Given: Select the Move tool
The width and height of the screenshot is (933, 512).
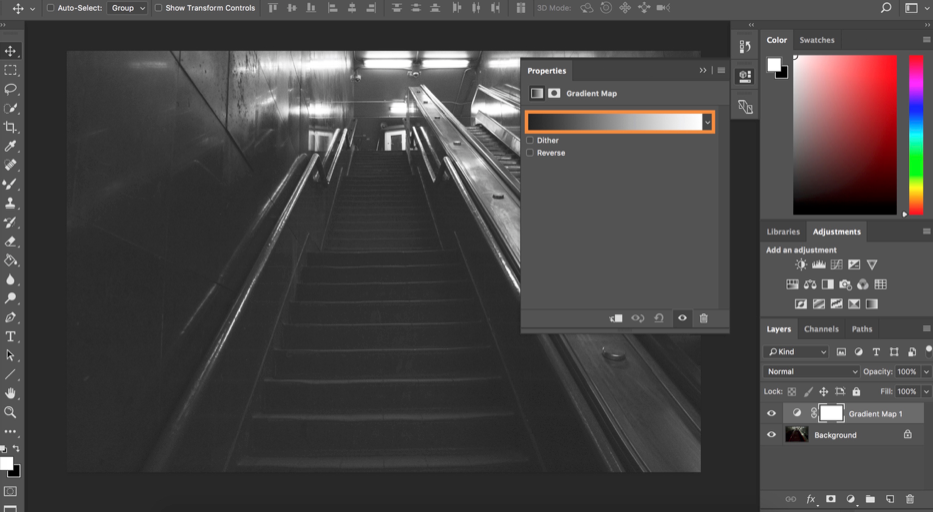Looking at the screenshot, I should [10, 51].
